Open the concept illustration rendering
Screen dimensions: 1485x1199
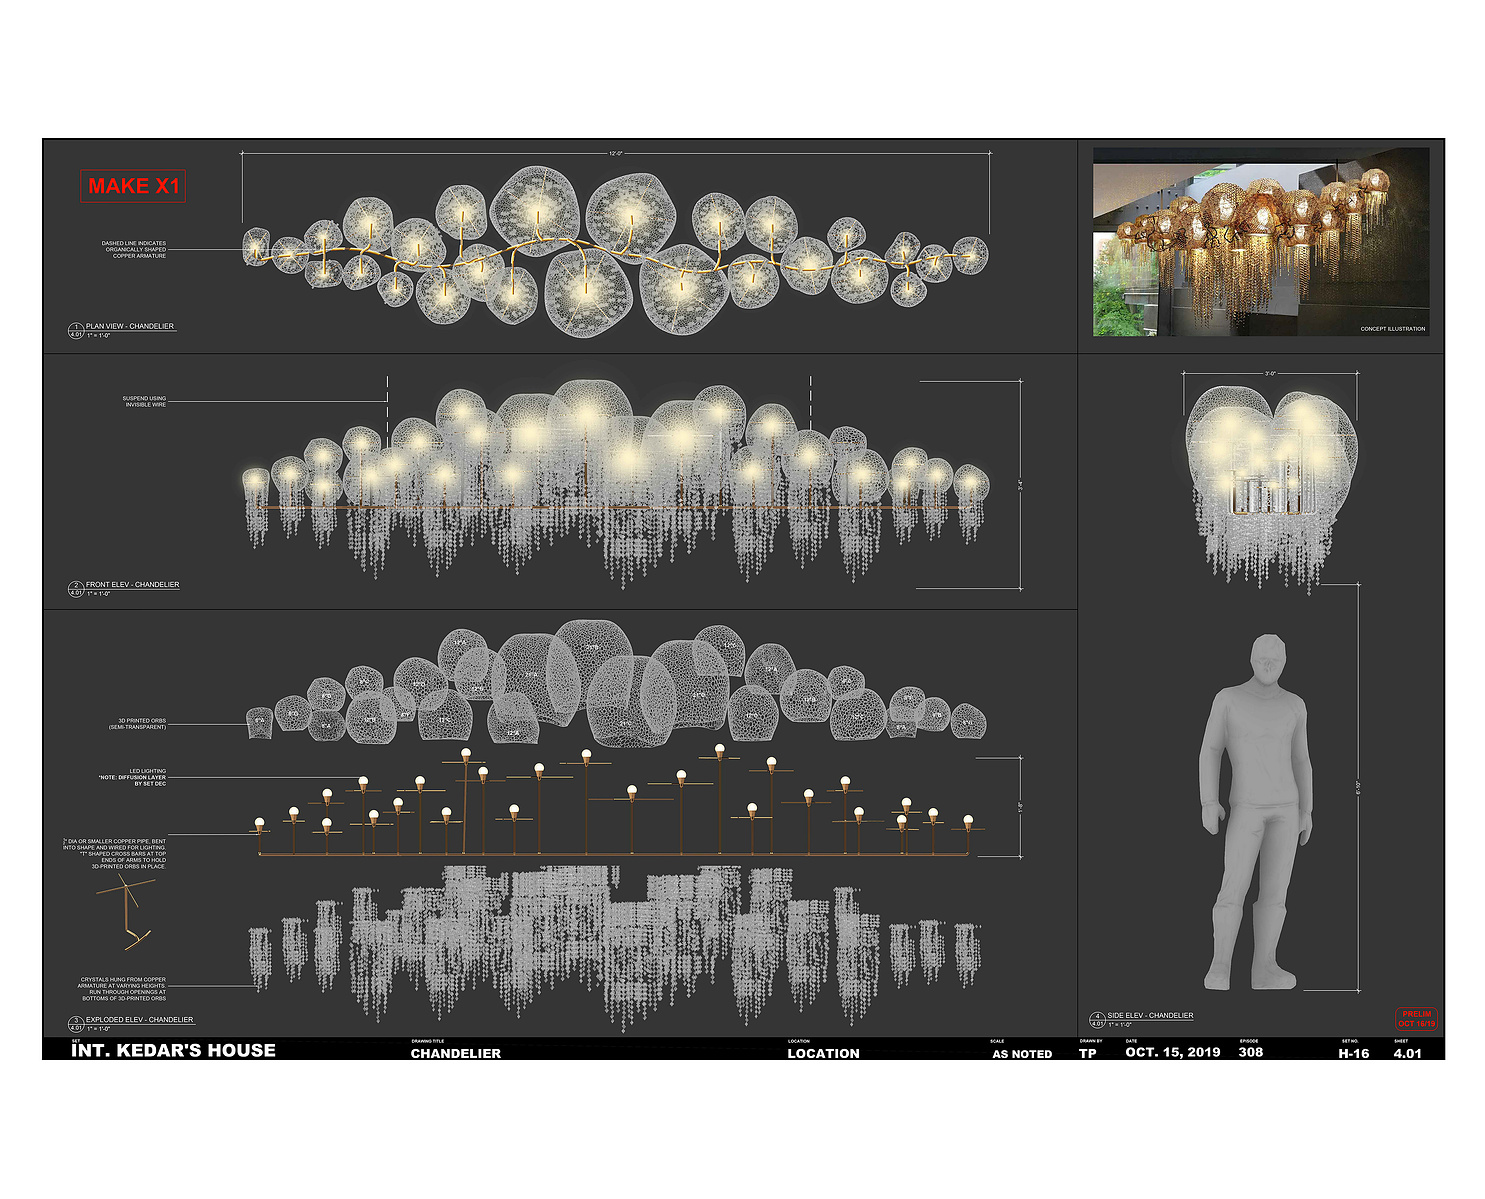click(x=1260, y=240)
